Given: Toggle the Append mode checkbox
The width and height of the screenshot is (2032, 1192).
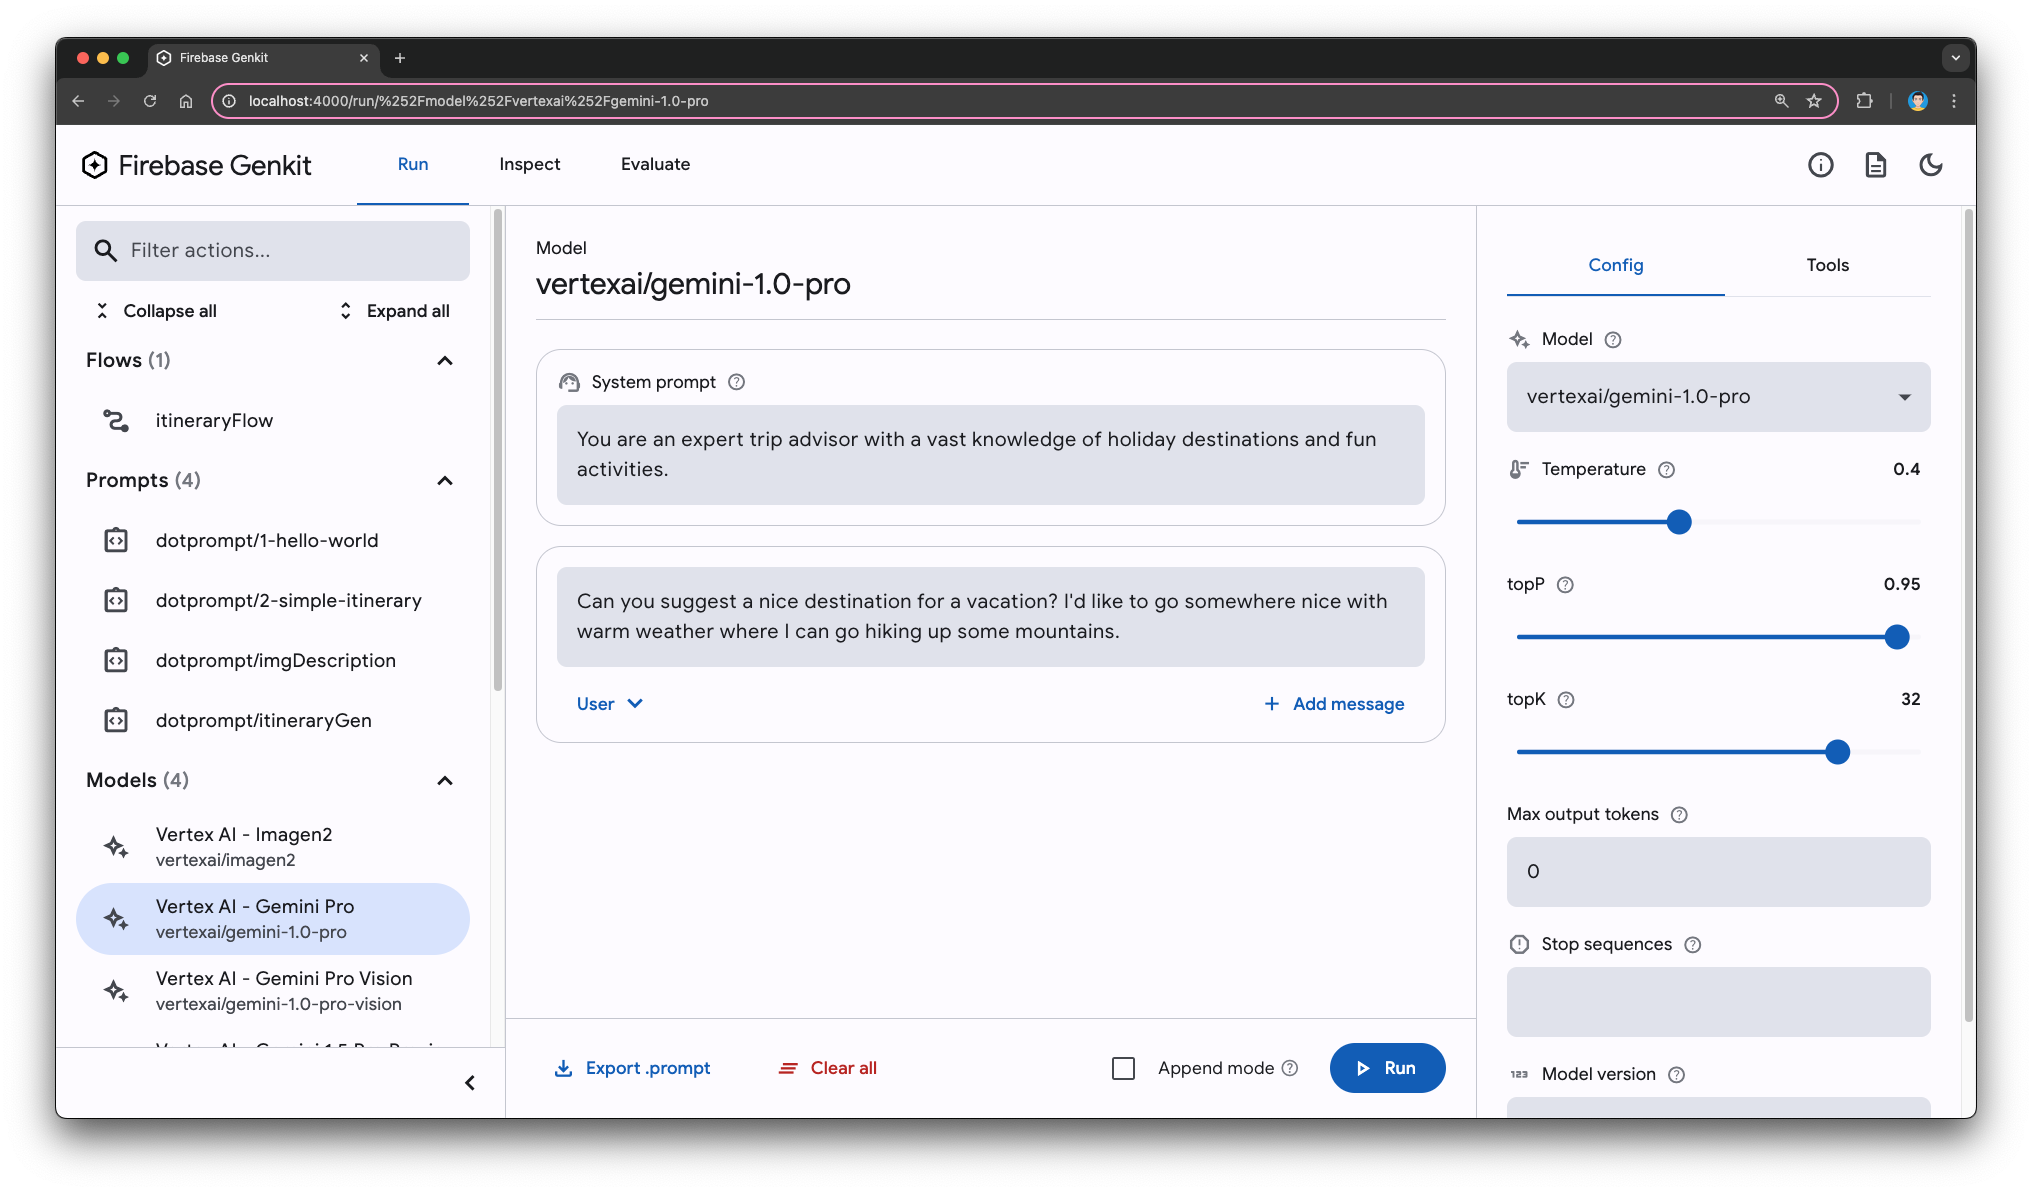Looking at the screenshot, I should click(1122, 1067).
